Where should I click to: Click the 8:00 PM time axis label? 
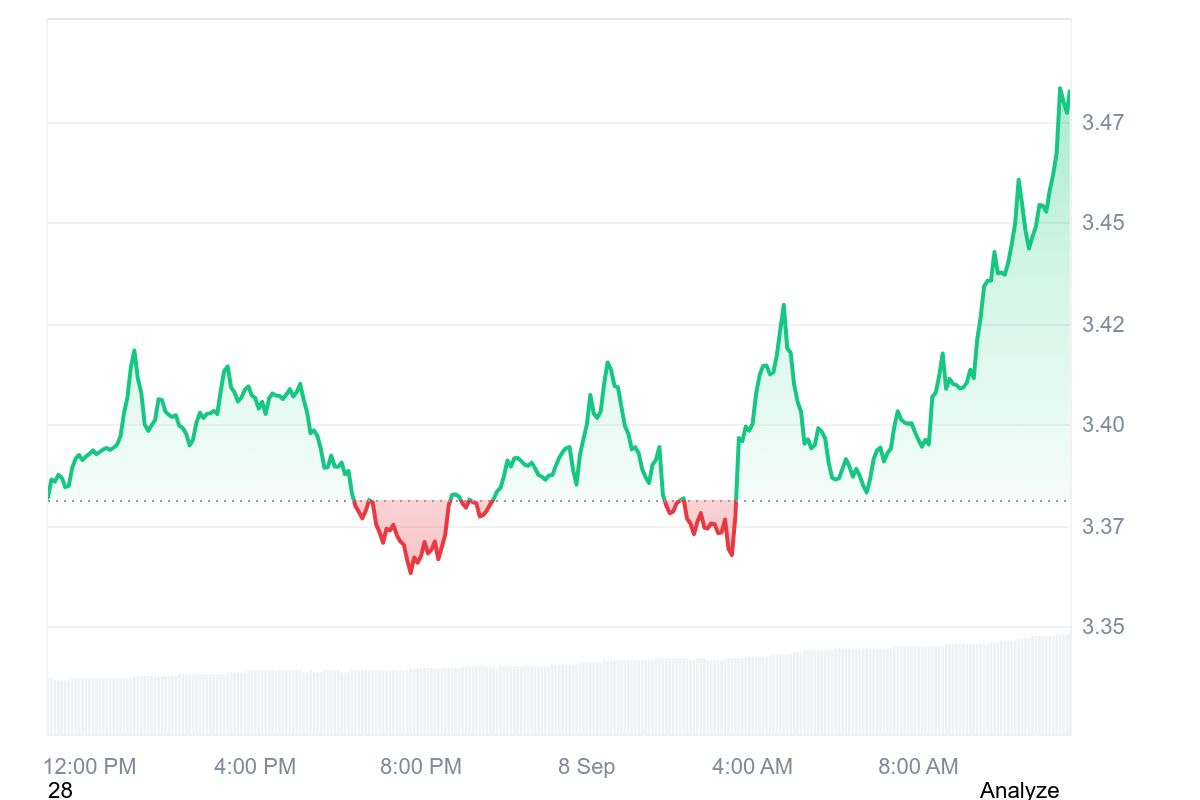click(421, 767)
